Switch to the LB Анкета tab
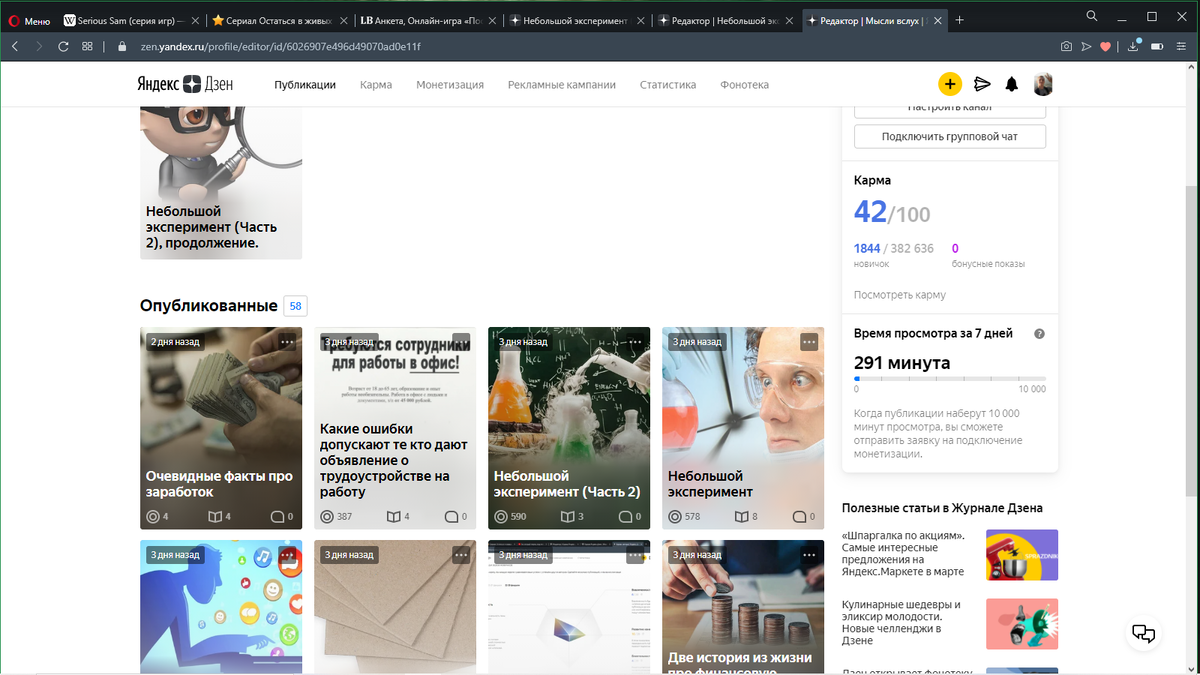The height and width of the screenshot is (675, 1200). click(x=428, y=20)
